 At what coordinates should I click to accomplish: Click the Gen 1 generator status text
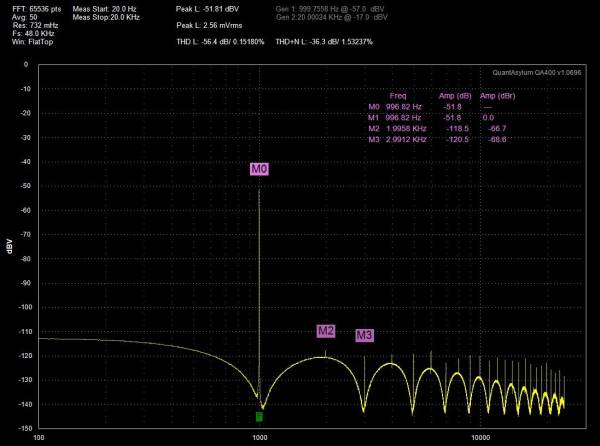(330, 9)
